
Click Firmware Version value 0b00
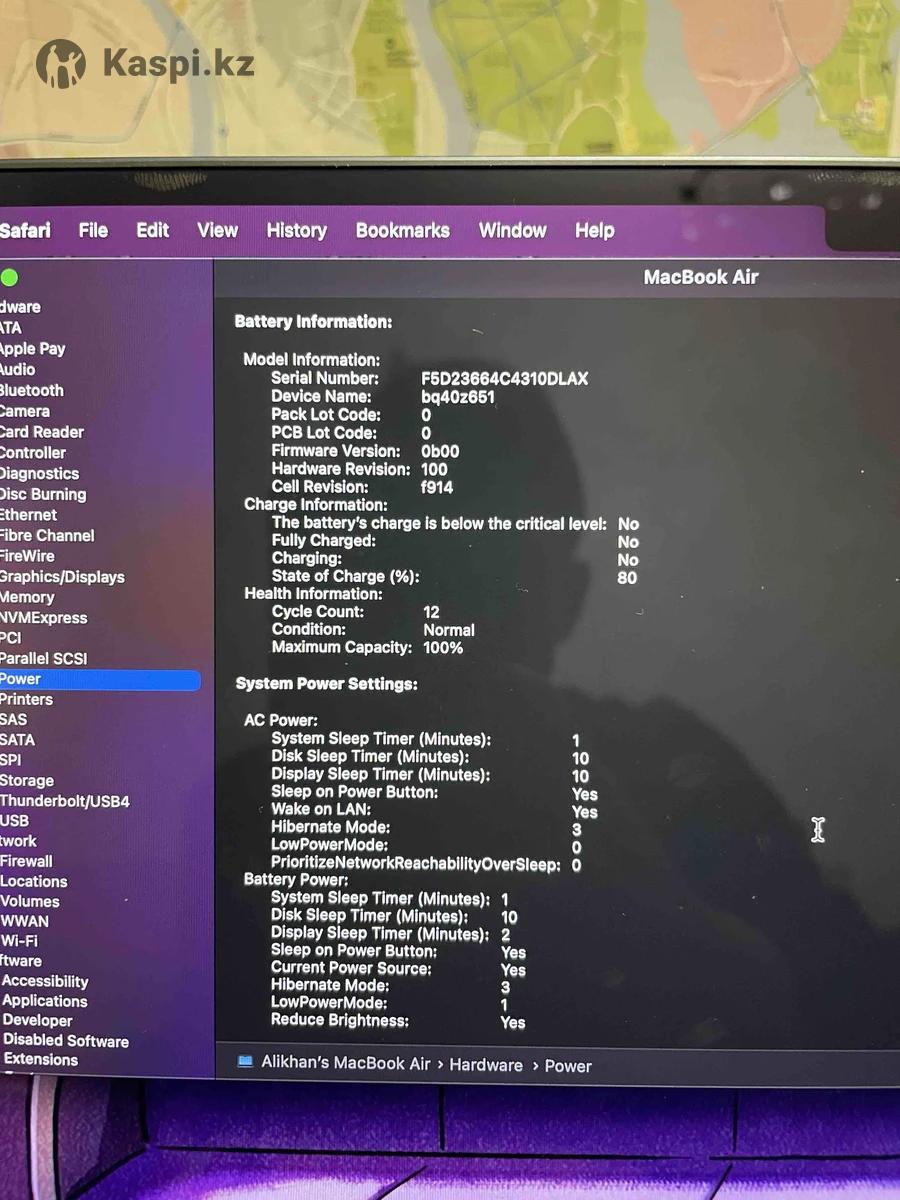pos(440,451)
